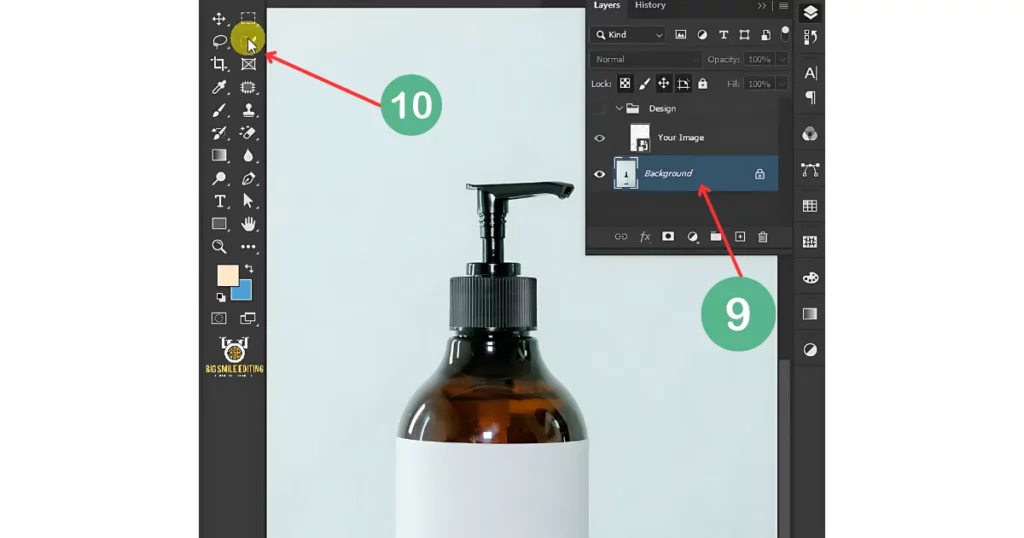Screen dimensions: 1024x538
Task: Filter for shape layers
Action: click(744, 35)
